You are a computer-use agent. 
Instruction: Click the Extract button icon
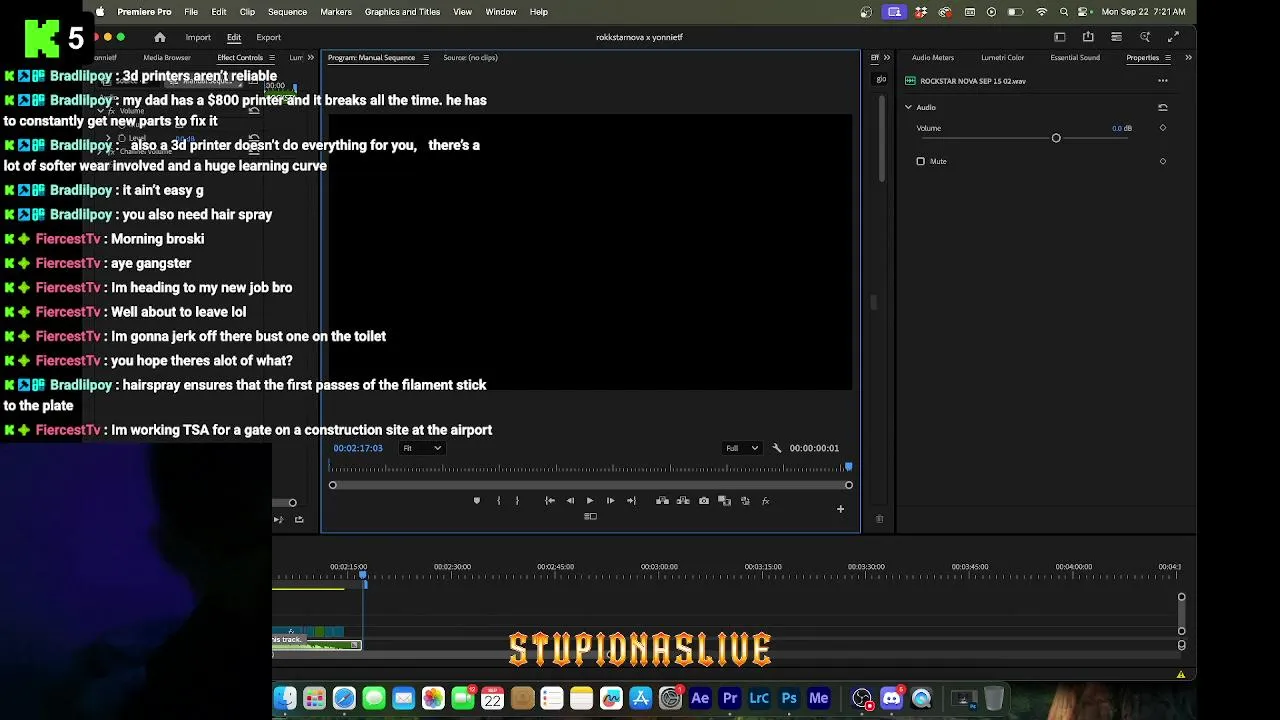(683, 501)
